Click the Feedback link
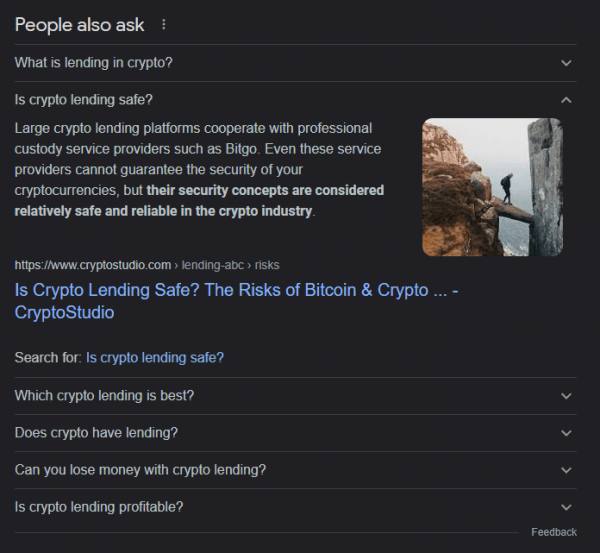The width and height of the screenshot is (600, 553). 554,532
